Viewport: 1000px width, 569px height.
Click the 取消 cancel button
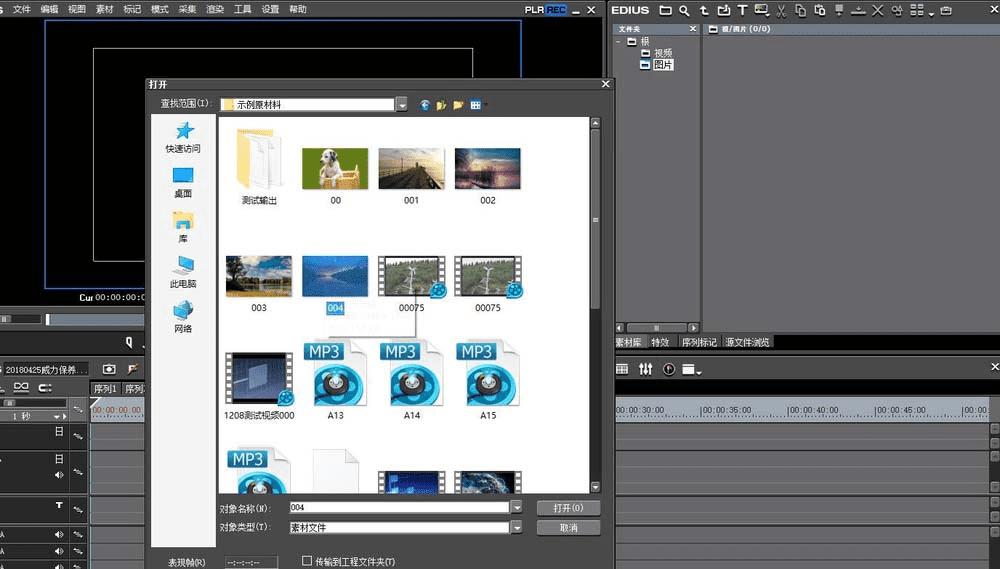[568, 527]
